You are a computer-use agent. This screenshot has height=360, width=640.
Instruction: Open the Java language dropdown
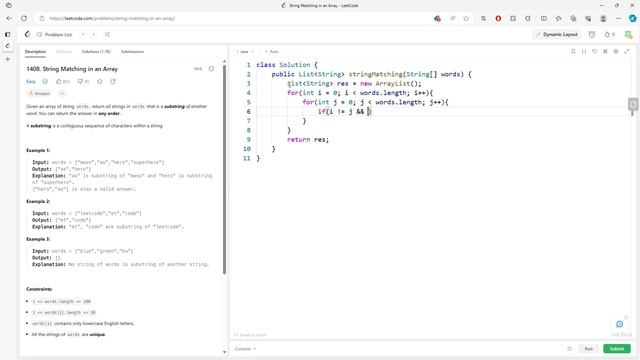point(245,51)
